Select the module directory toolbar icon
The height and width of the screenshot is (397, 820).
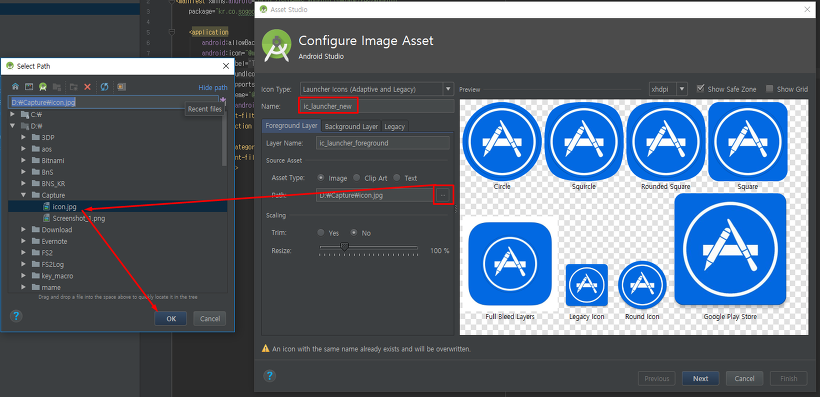coord(57,87)
